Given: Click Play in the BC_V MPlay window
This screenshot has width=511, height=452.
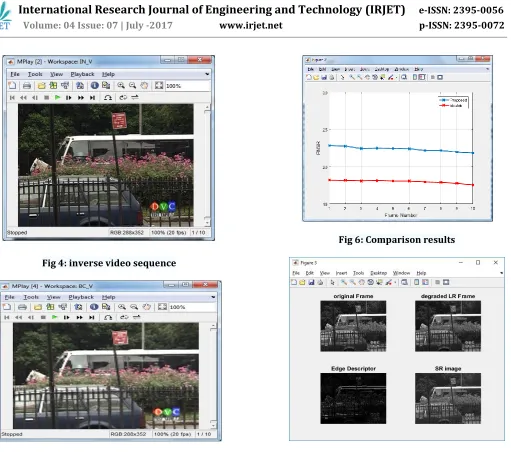Looking at the screenshot, I should click(x=54, y=317).
